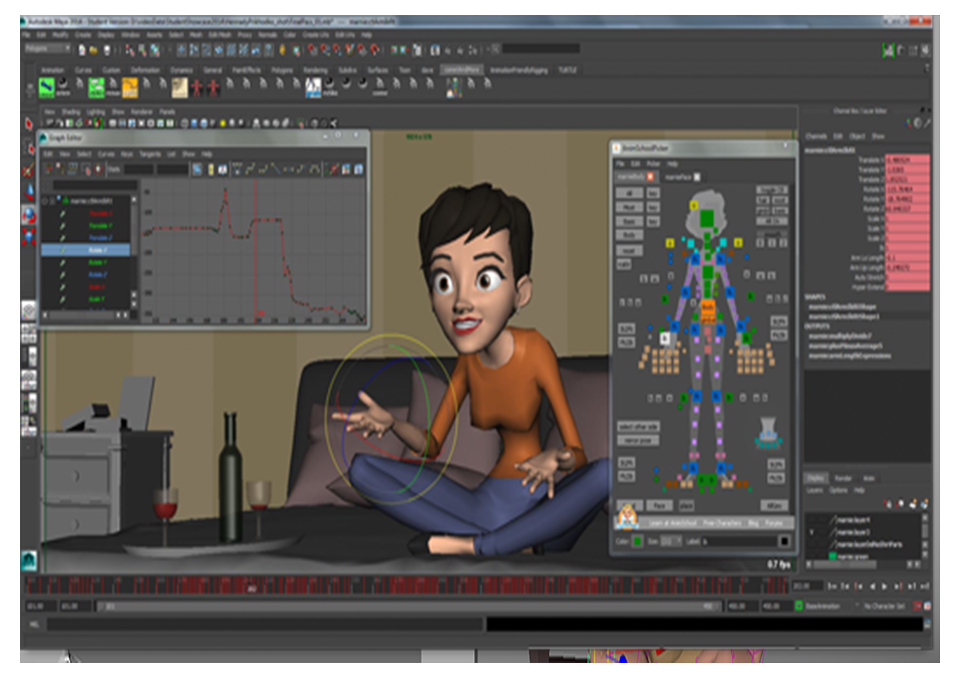Jump to start of playback range
Screen dimensions: 960x678
click(832, 586)
